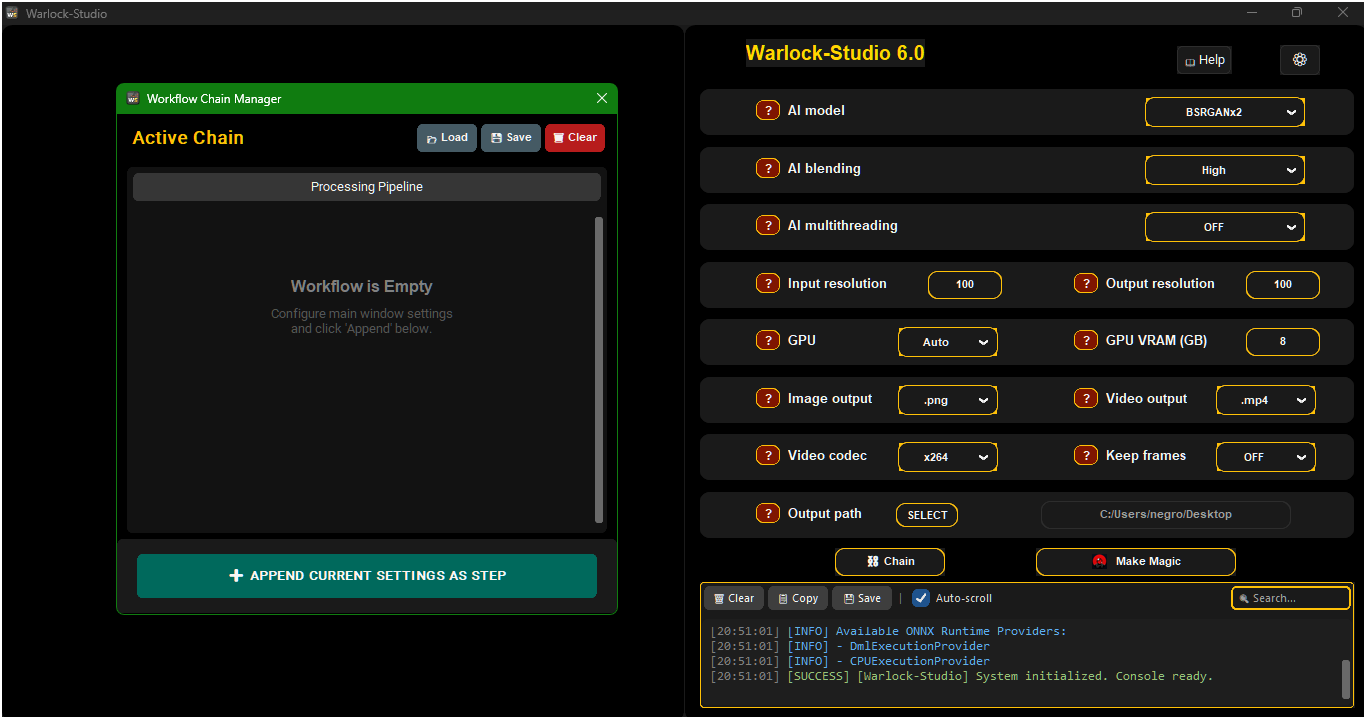Open the GPU Auto dropdown
Screen dimensions: 1366x719
(948, 342)
